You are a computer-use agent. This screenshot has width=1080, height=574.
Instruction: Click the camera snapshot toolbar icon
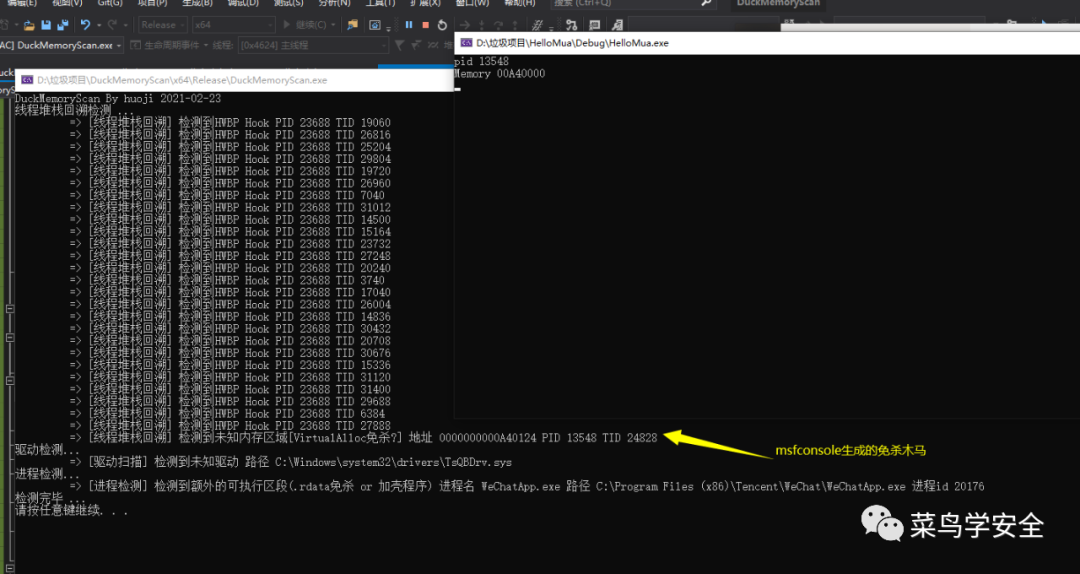click(x=375, y=25)
